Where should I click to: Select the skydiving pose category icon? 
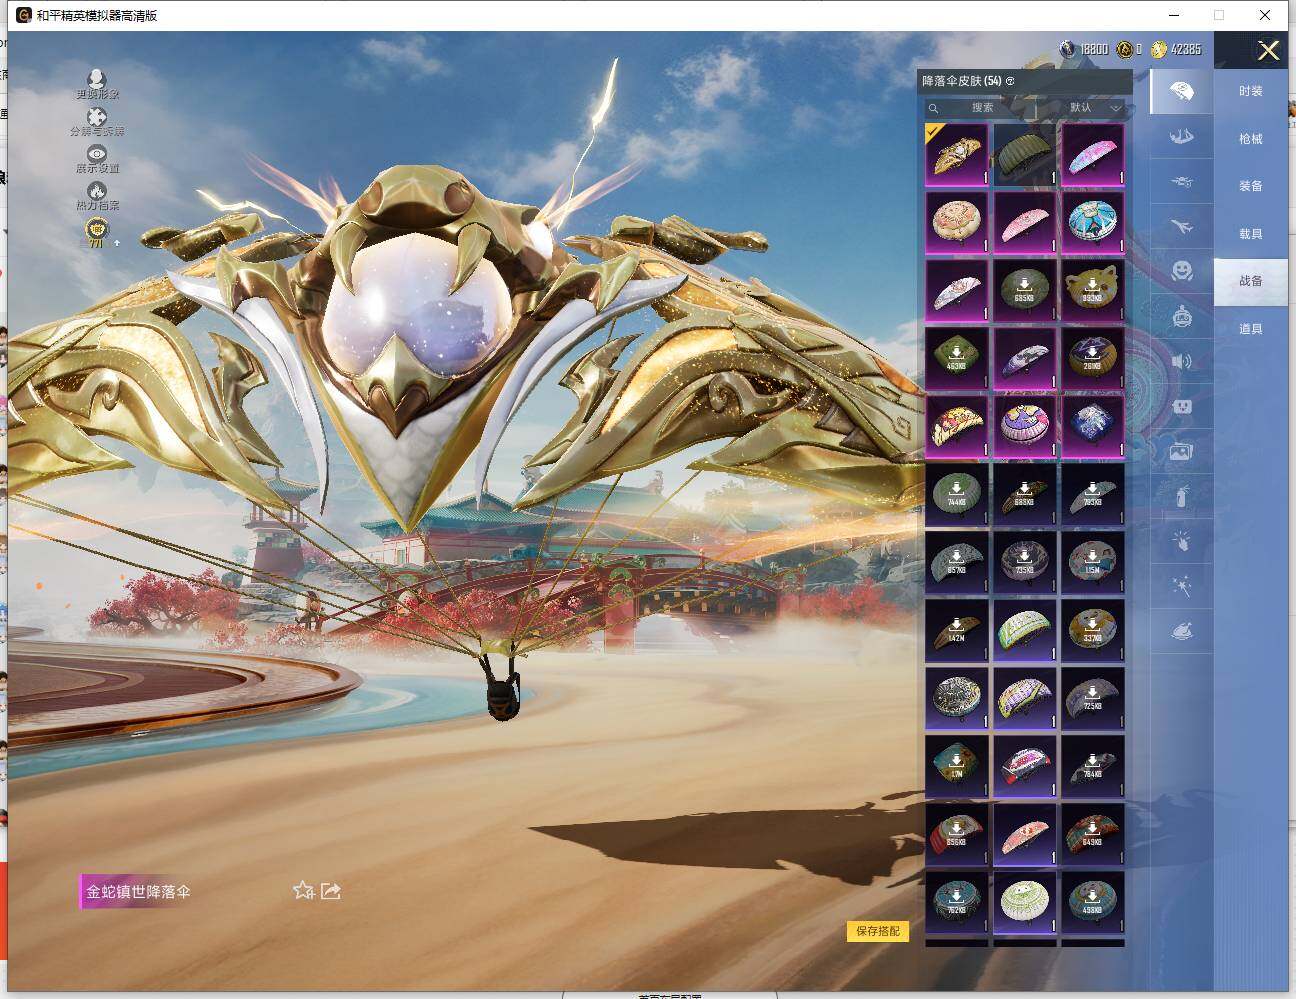(x=1181, y=136)
